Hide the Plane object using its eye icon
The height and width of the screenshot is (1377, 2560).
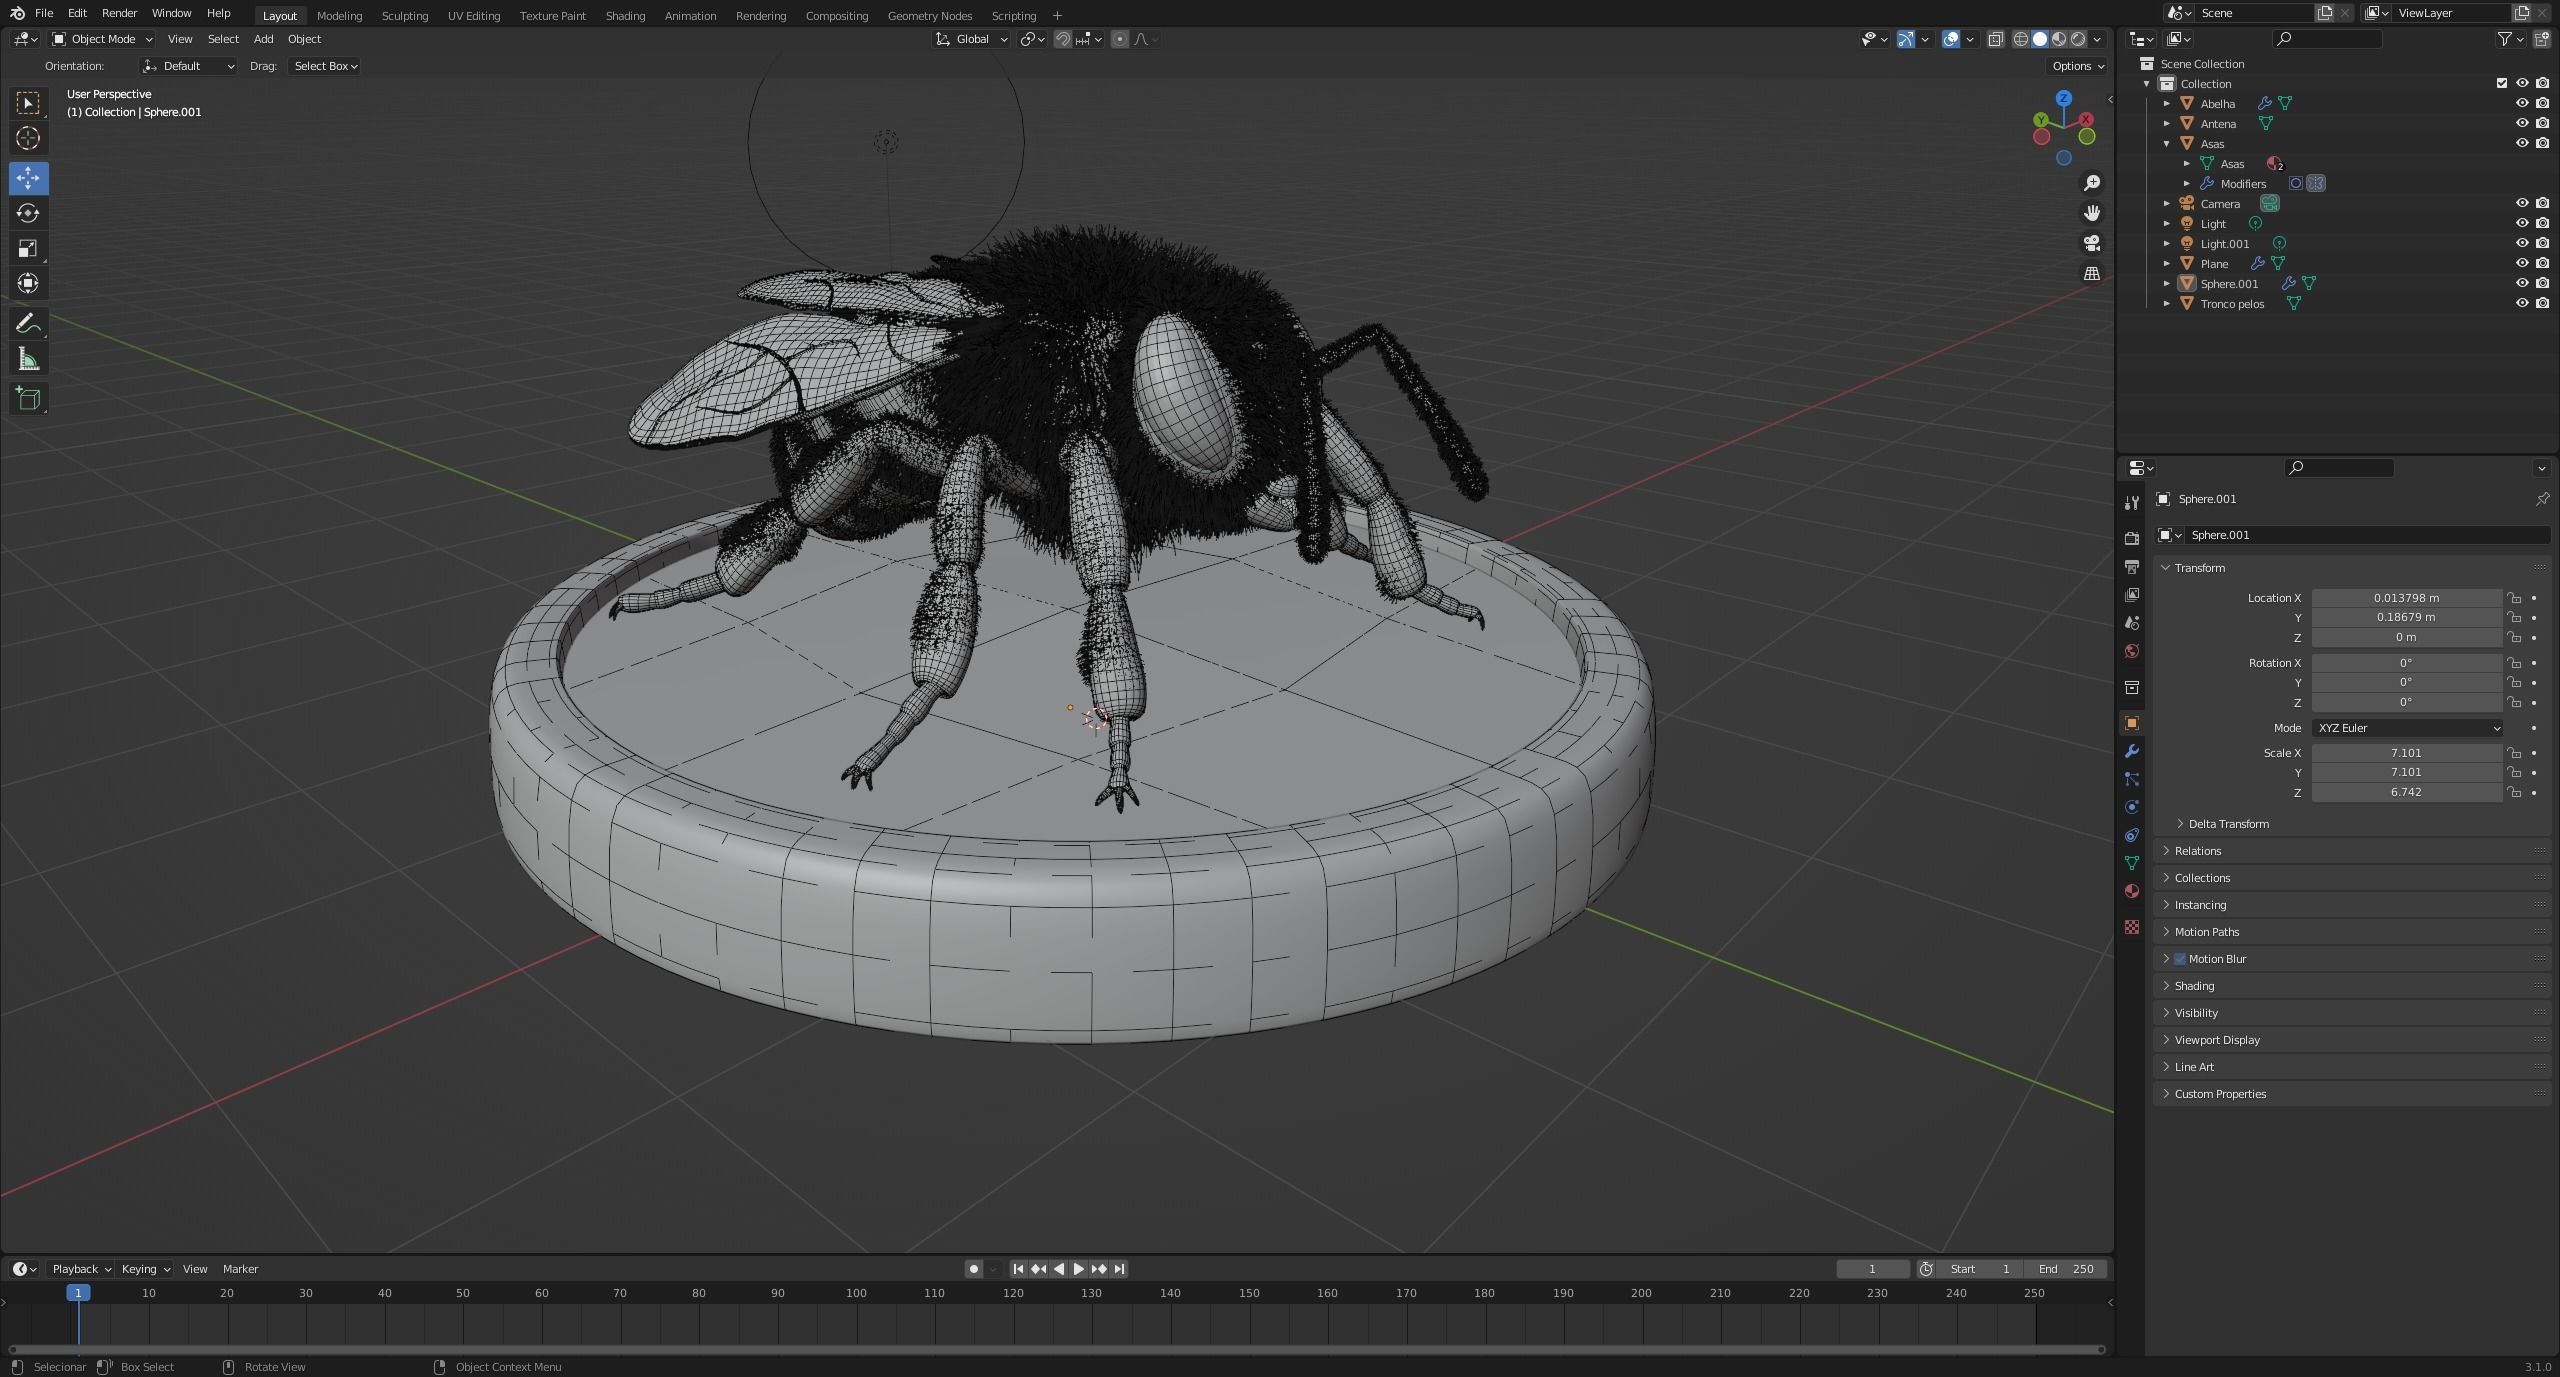coord(2522,263)
